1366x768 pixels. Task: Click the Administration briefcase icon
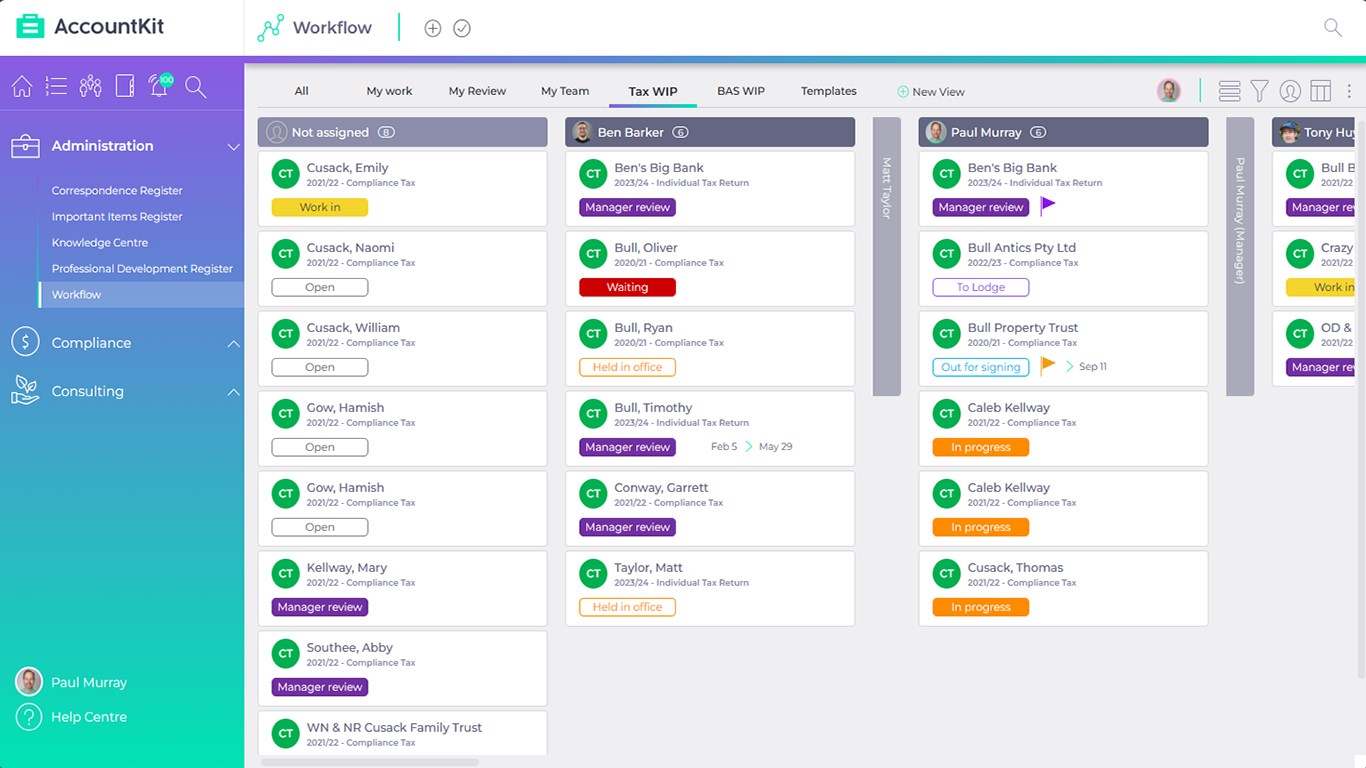(25, 146)
